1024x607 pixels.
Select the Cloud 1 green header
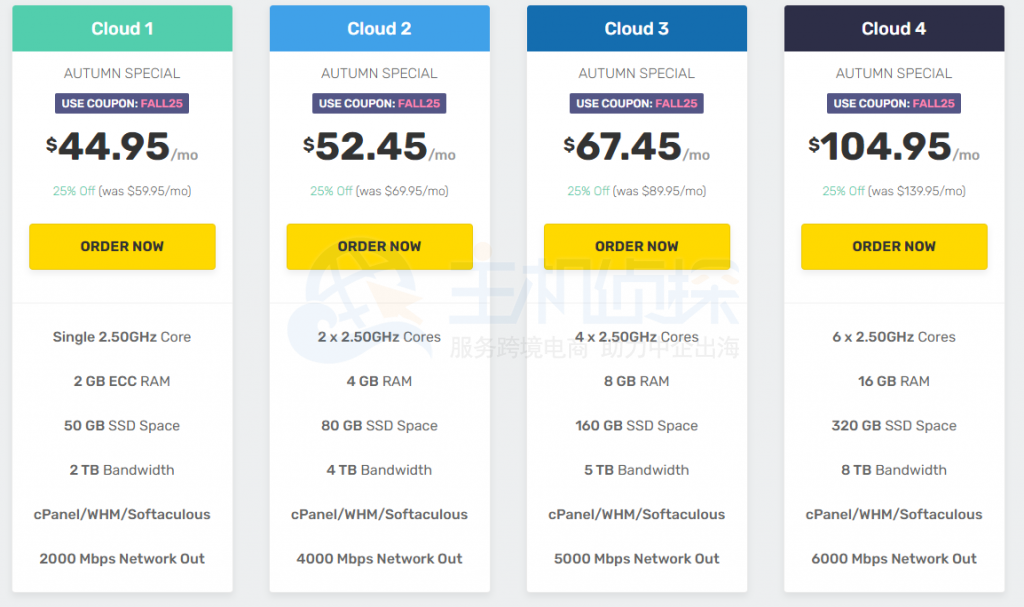(122, 29)
